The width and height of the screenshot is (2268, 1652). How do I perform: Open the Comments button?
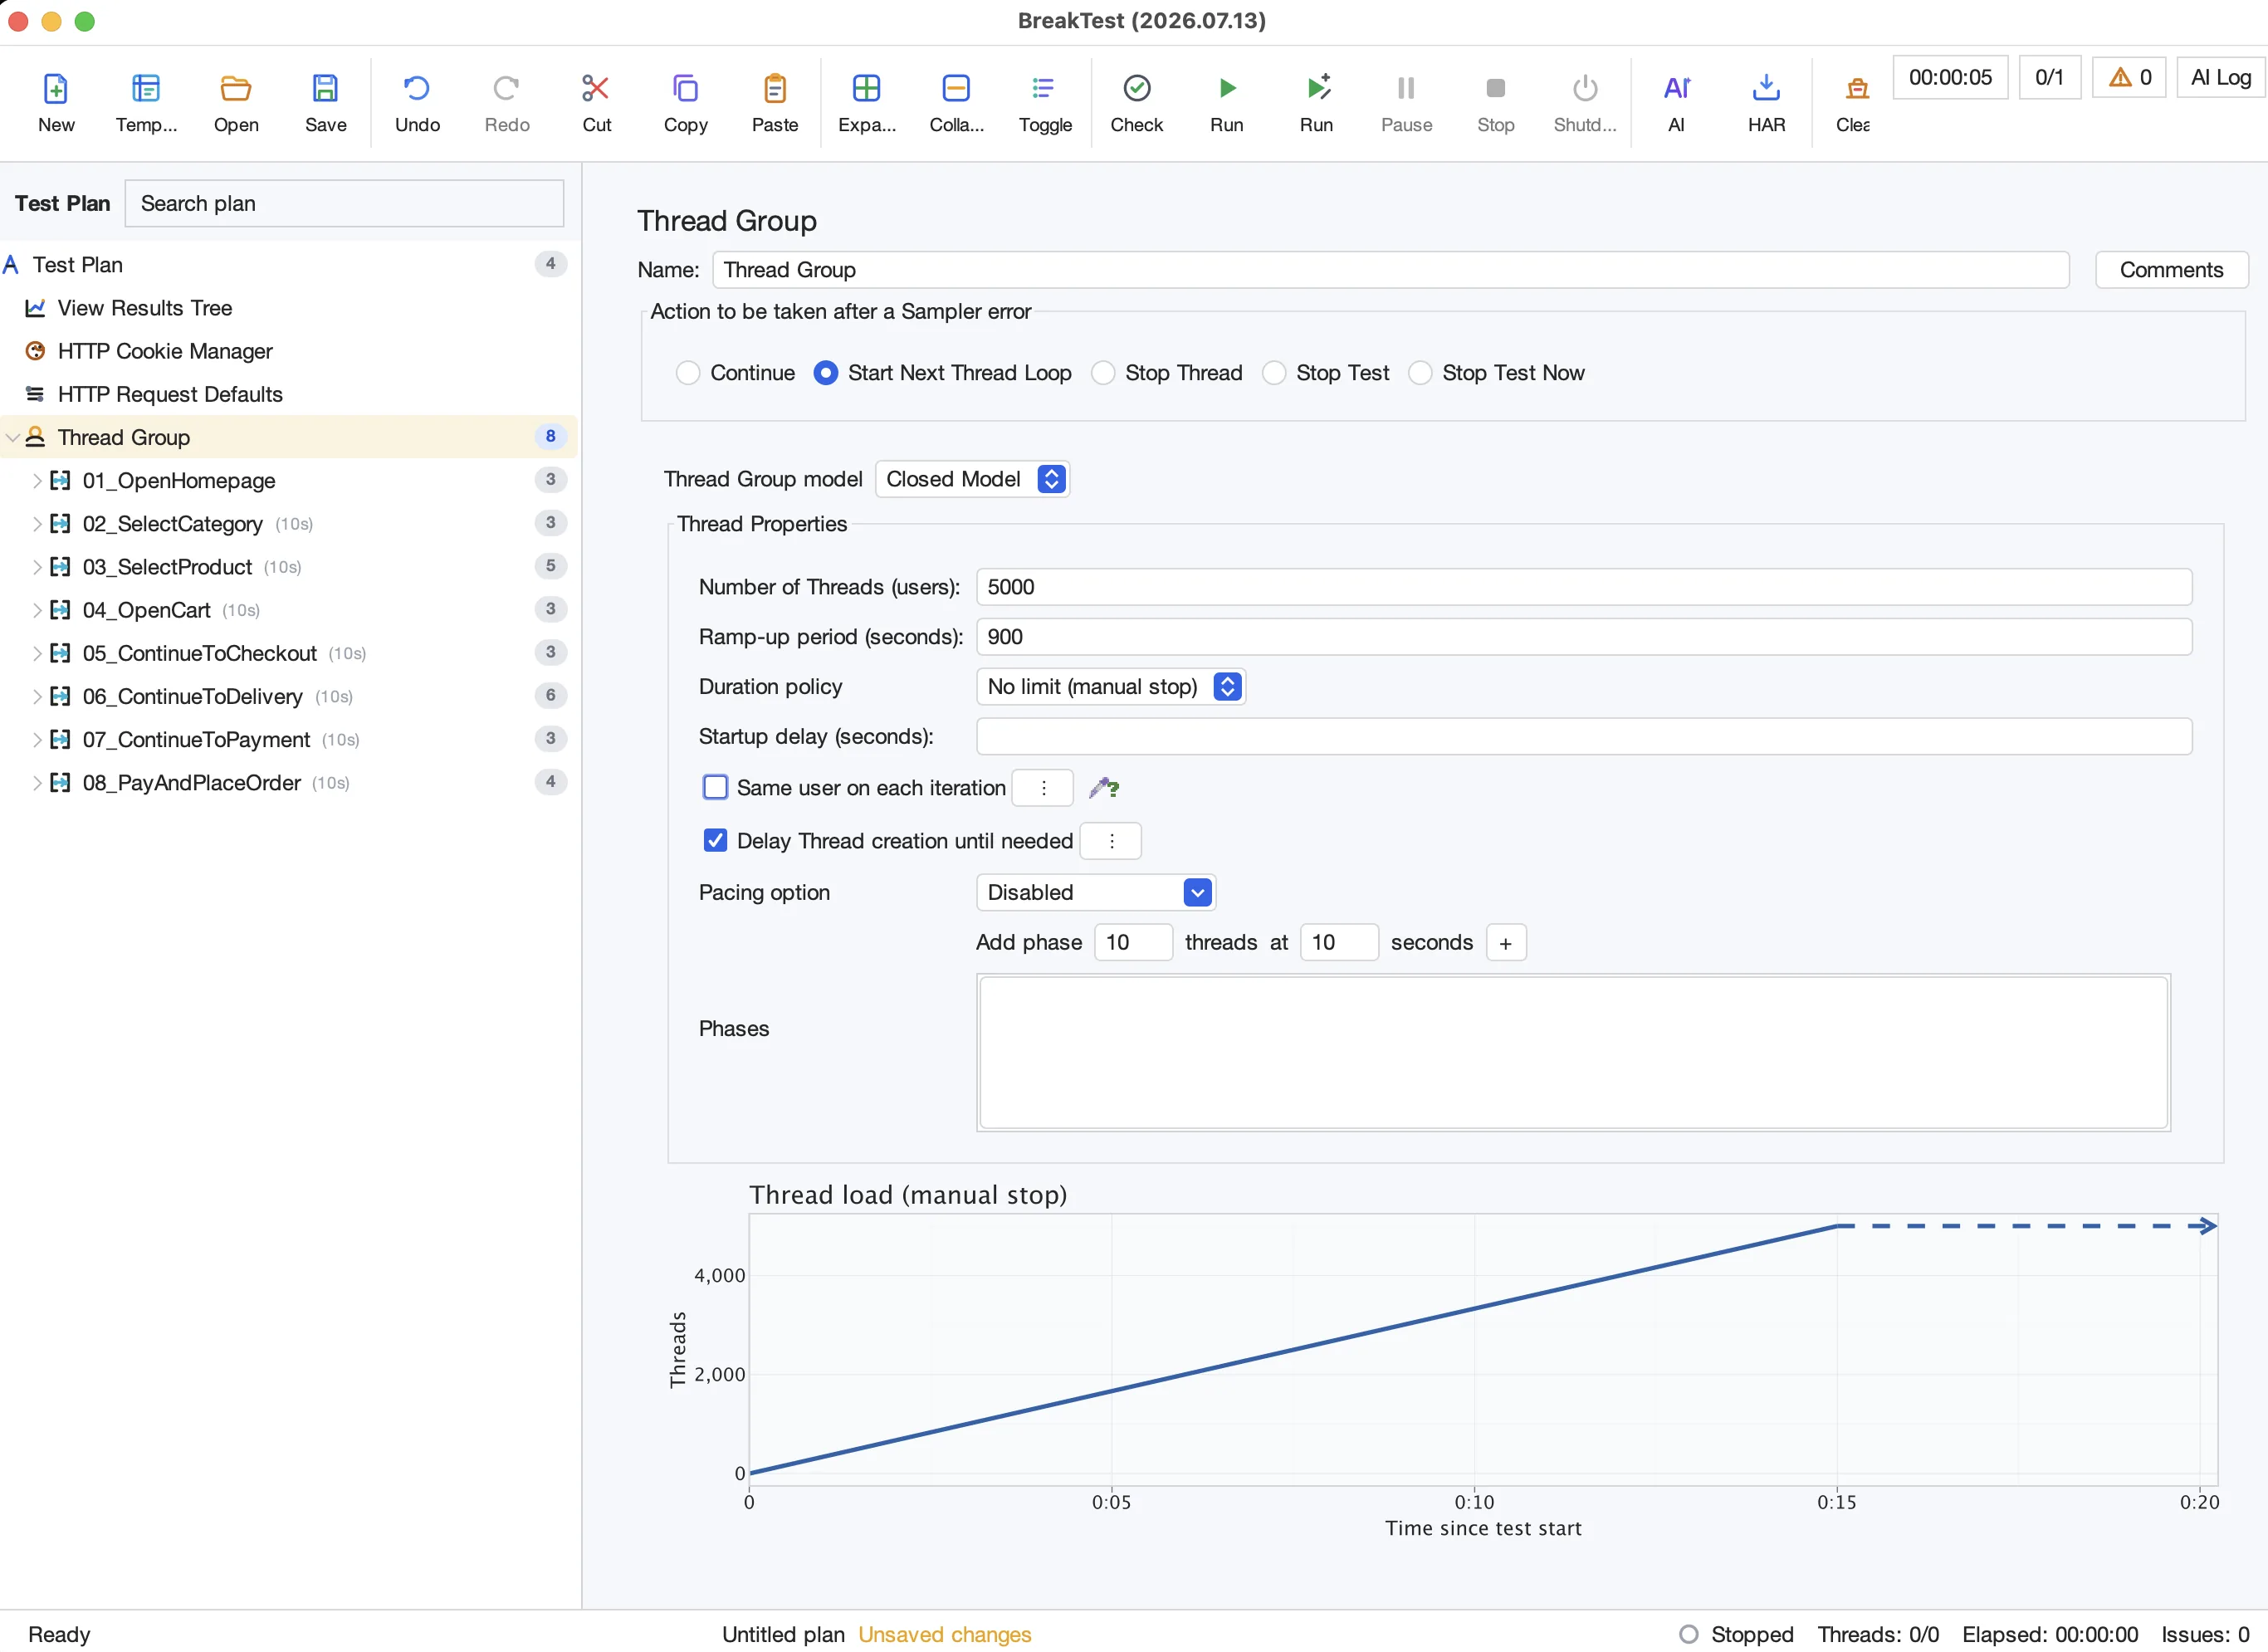(2171, 270)
